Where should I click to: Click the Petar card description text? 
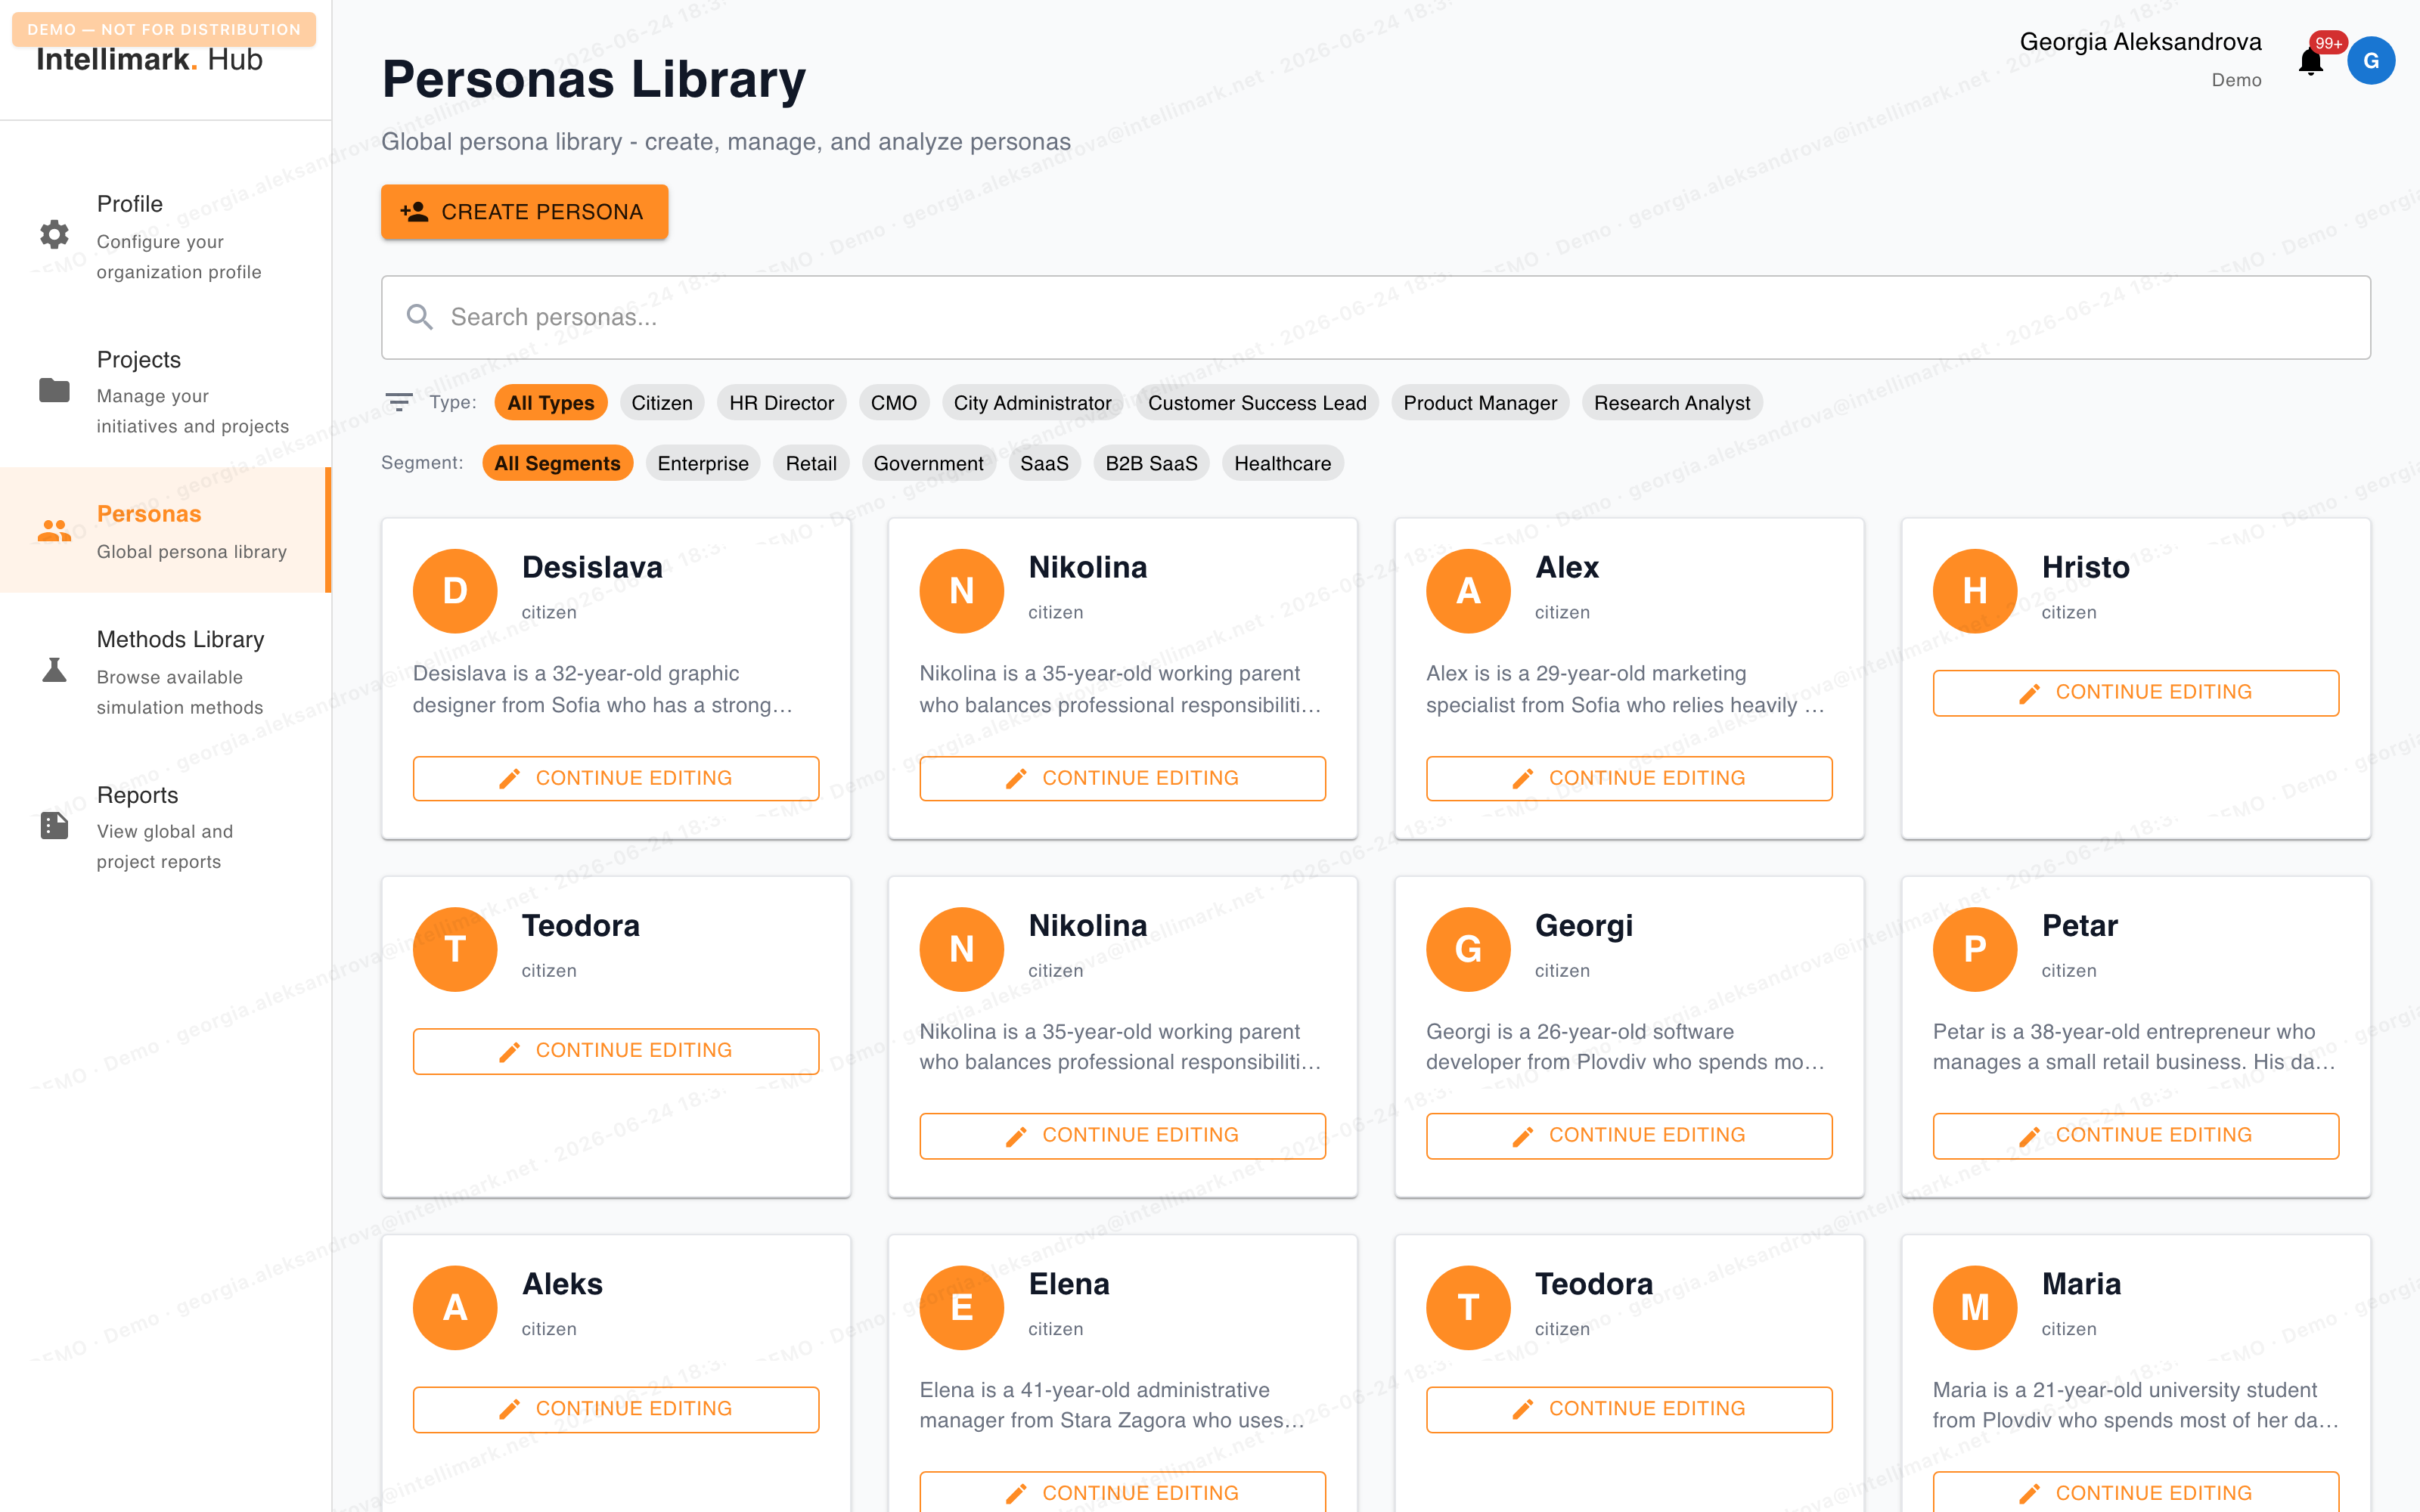[2134, 1047]
